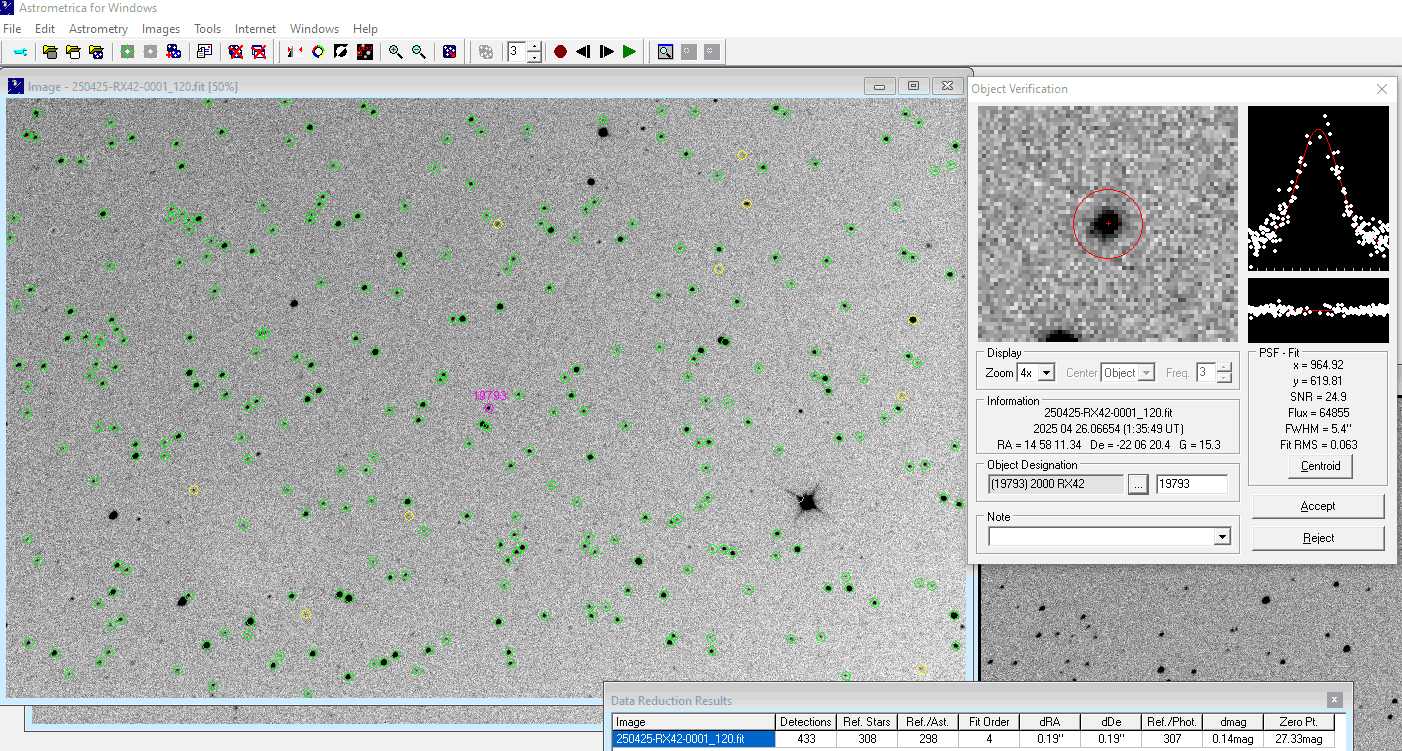Click the Zoom Out magnifier icon in the toolbar

(x=419, y=51)
